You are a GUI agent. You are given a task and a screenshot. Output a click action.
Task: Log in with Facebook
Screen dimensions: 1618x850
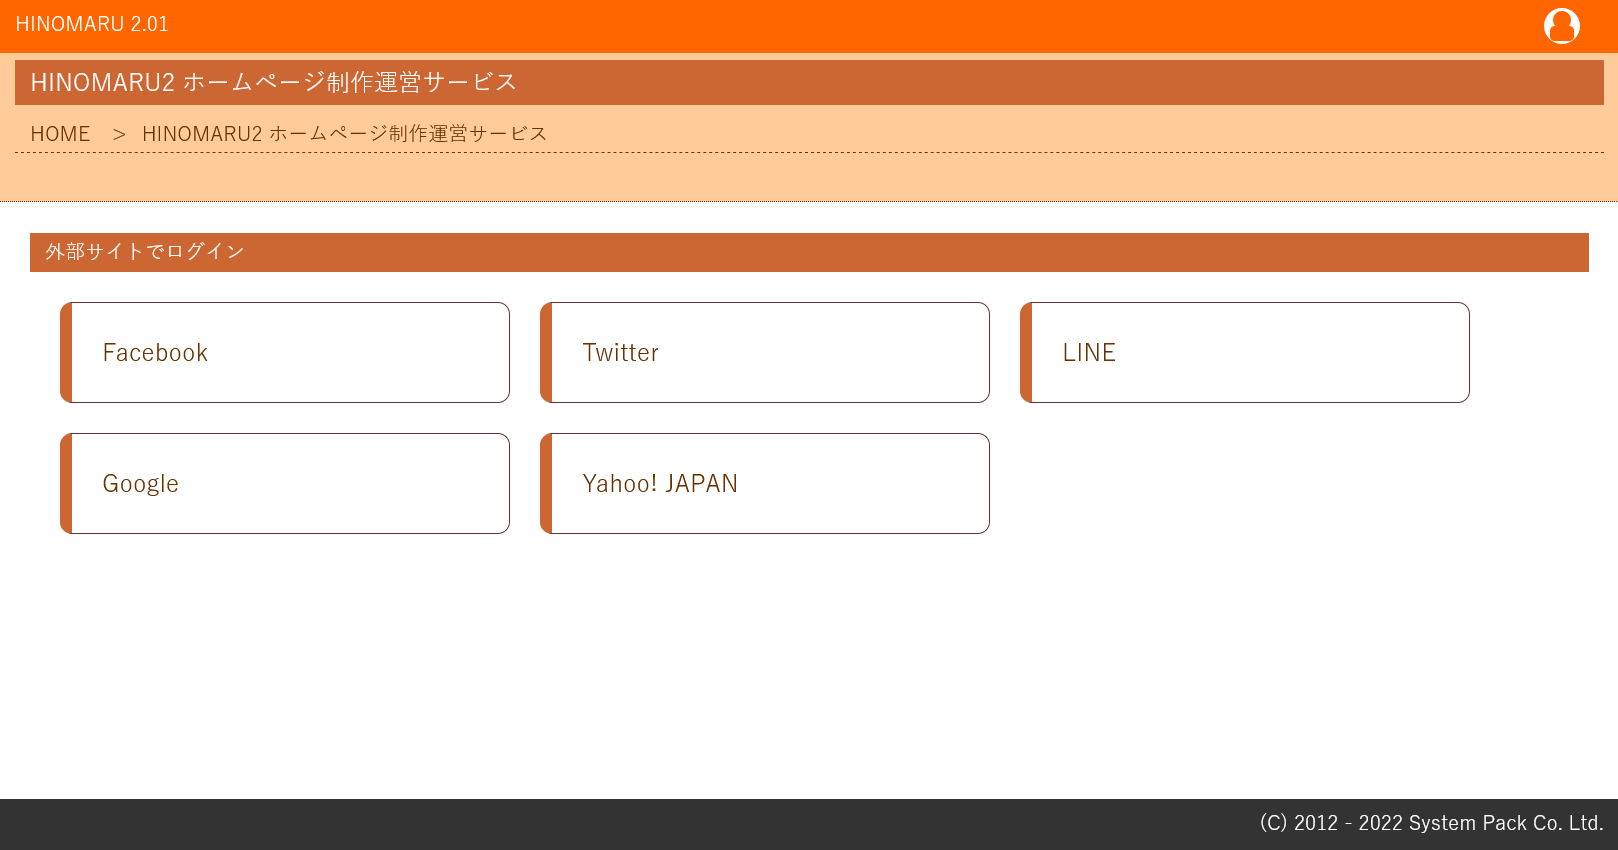click(x=285, y=353)
